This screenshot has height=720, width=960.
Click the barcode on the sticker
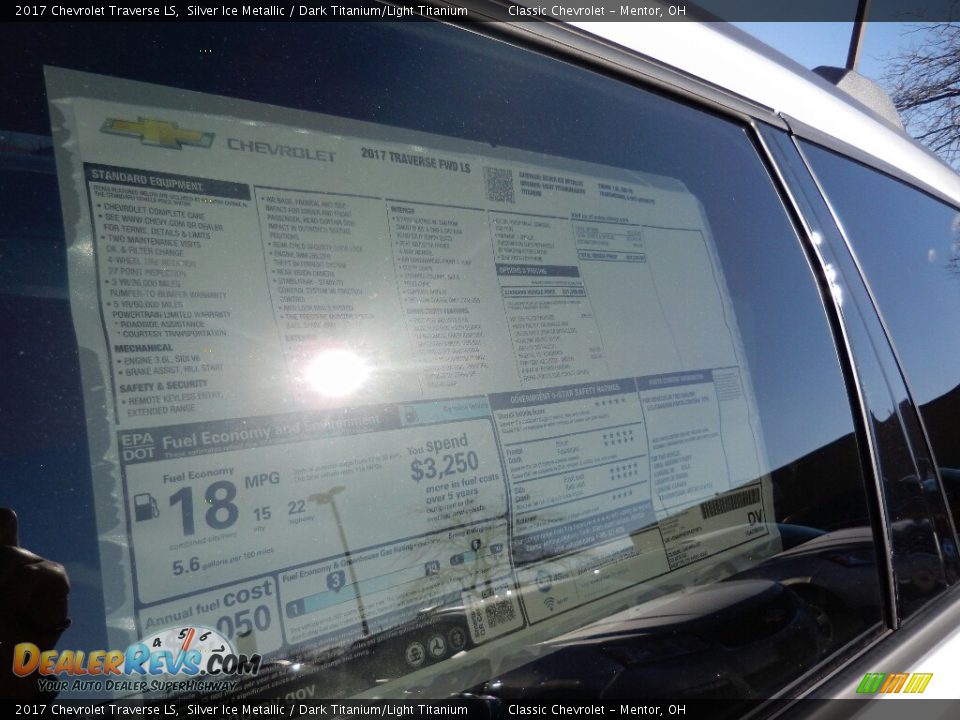730,502
